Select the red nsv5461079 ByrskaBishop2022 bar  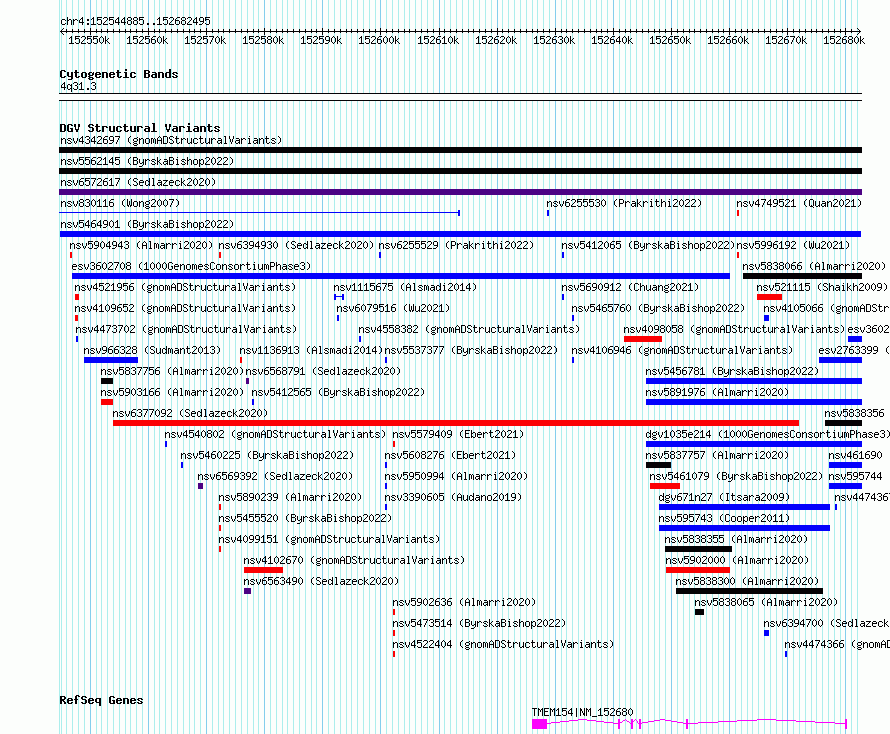665,486
